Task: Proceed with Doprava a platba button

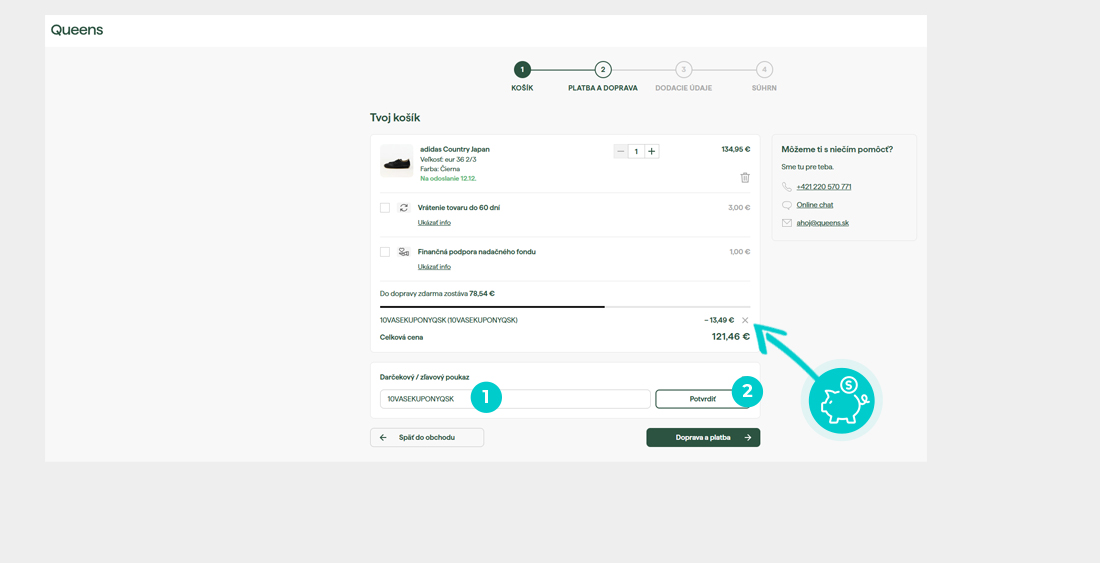Action: click(703, 437)
